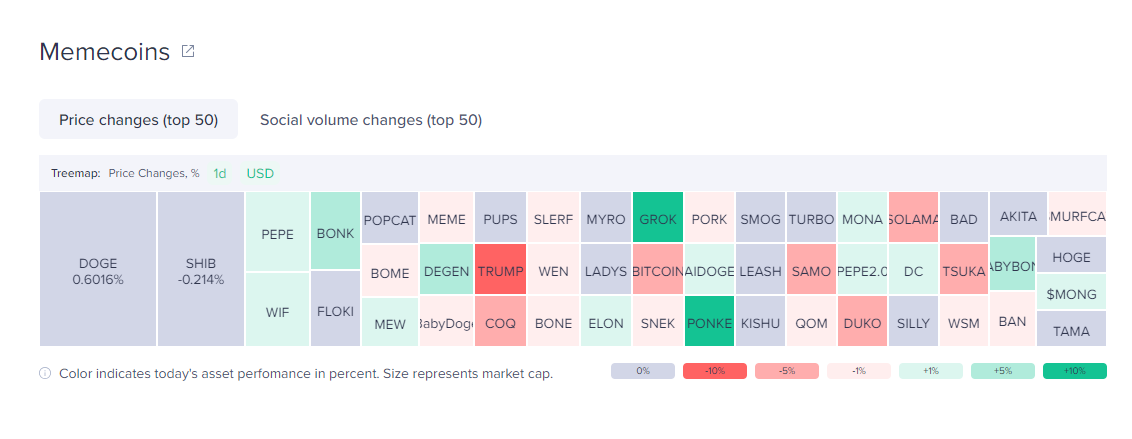This screenshot has width=1132, height=439.
Task: Open the 1d interval dropdown
Action: tap(219, 173)
